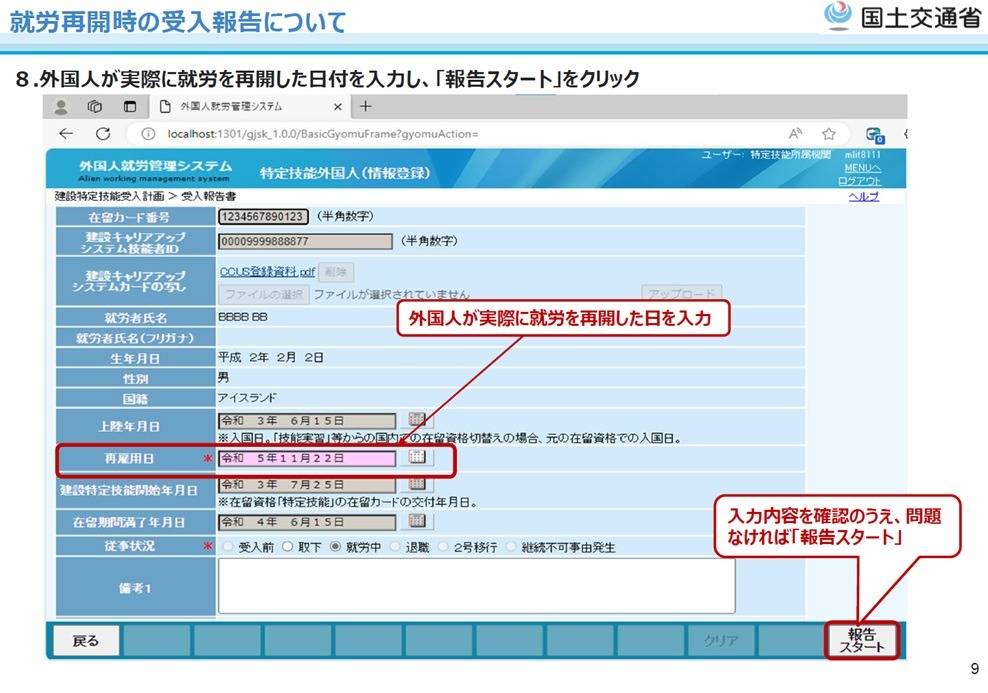Open a new browser tab
Viewport: 988px width, 693px height.
366,106
